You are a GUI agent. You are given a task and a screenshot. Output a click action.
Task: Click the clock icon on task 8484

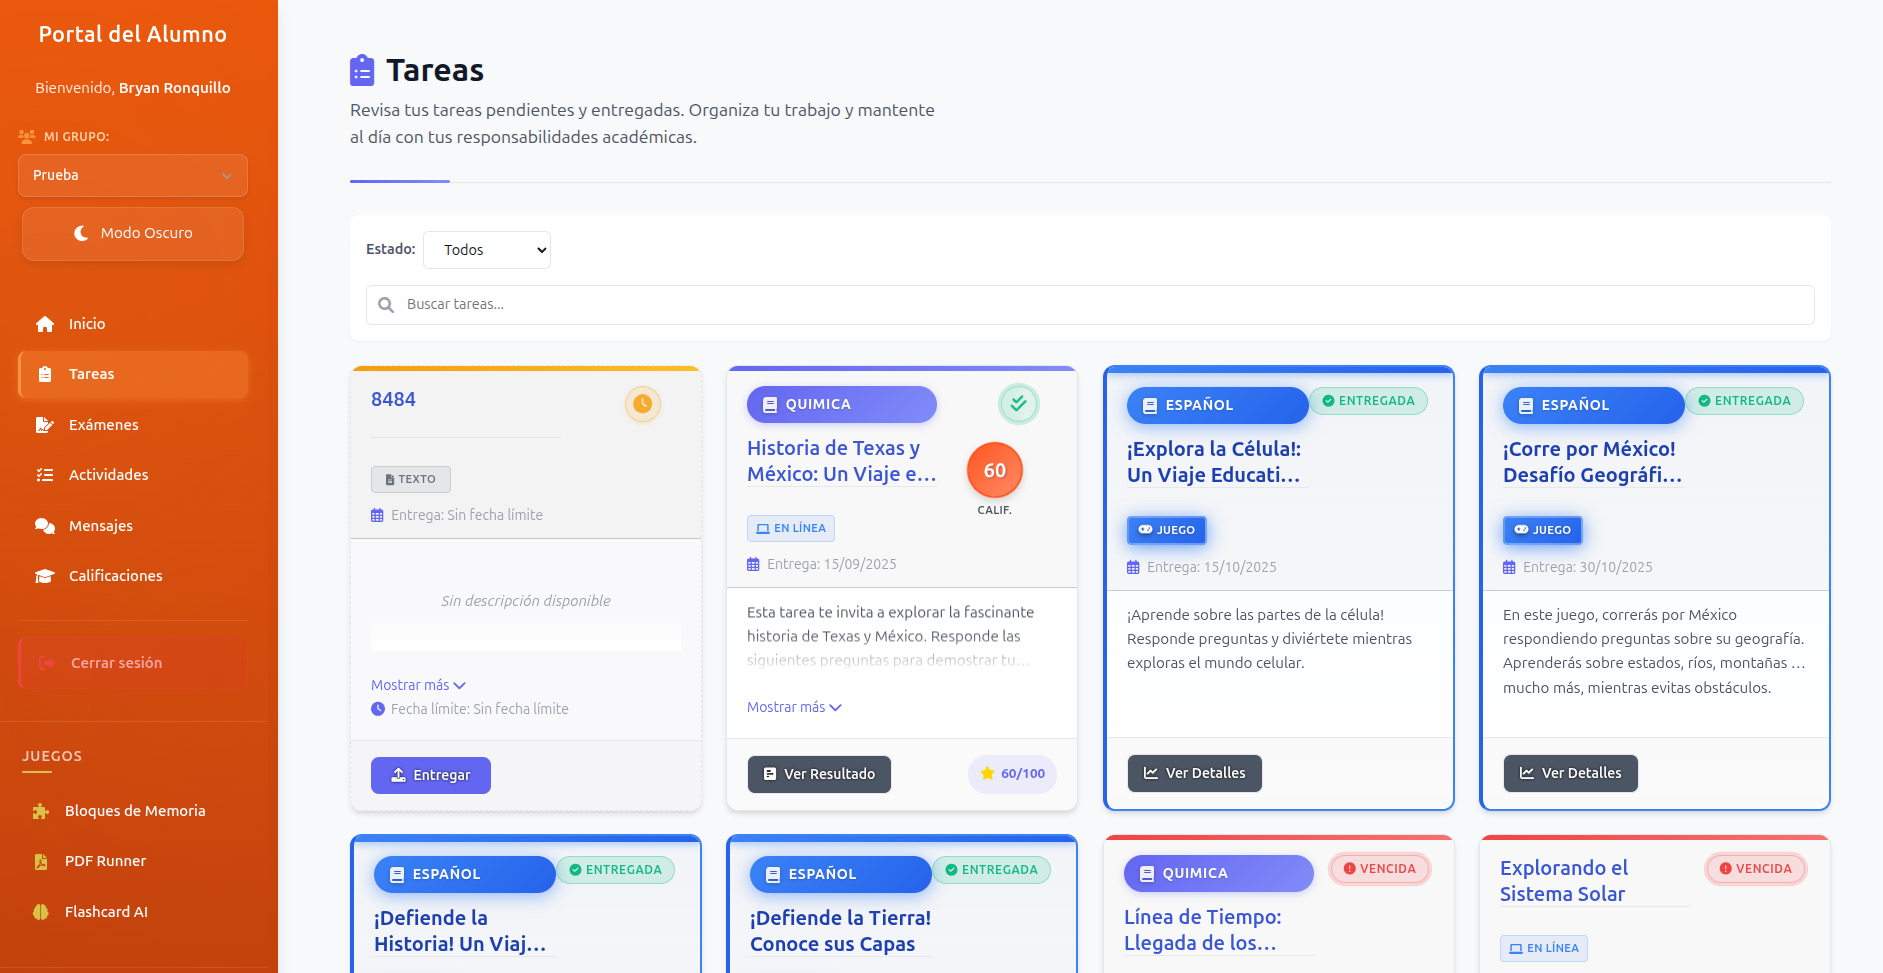click(643, 404)
